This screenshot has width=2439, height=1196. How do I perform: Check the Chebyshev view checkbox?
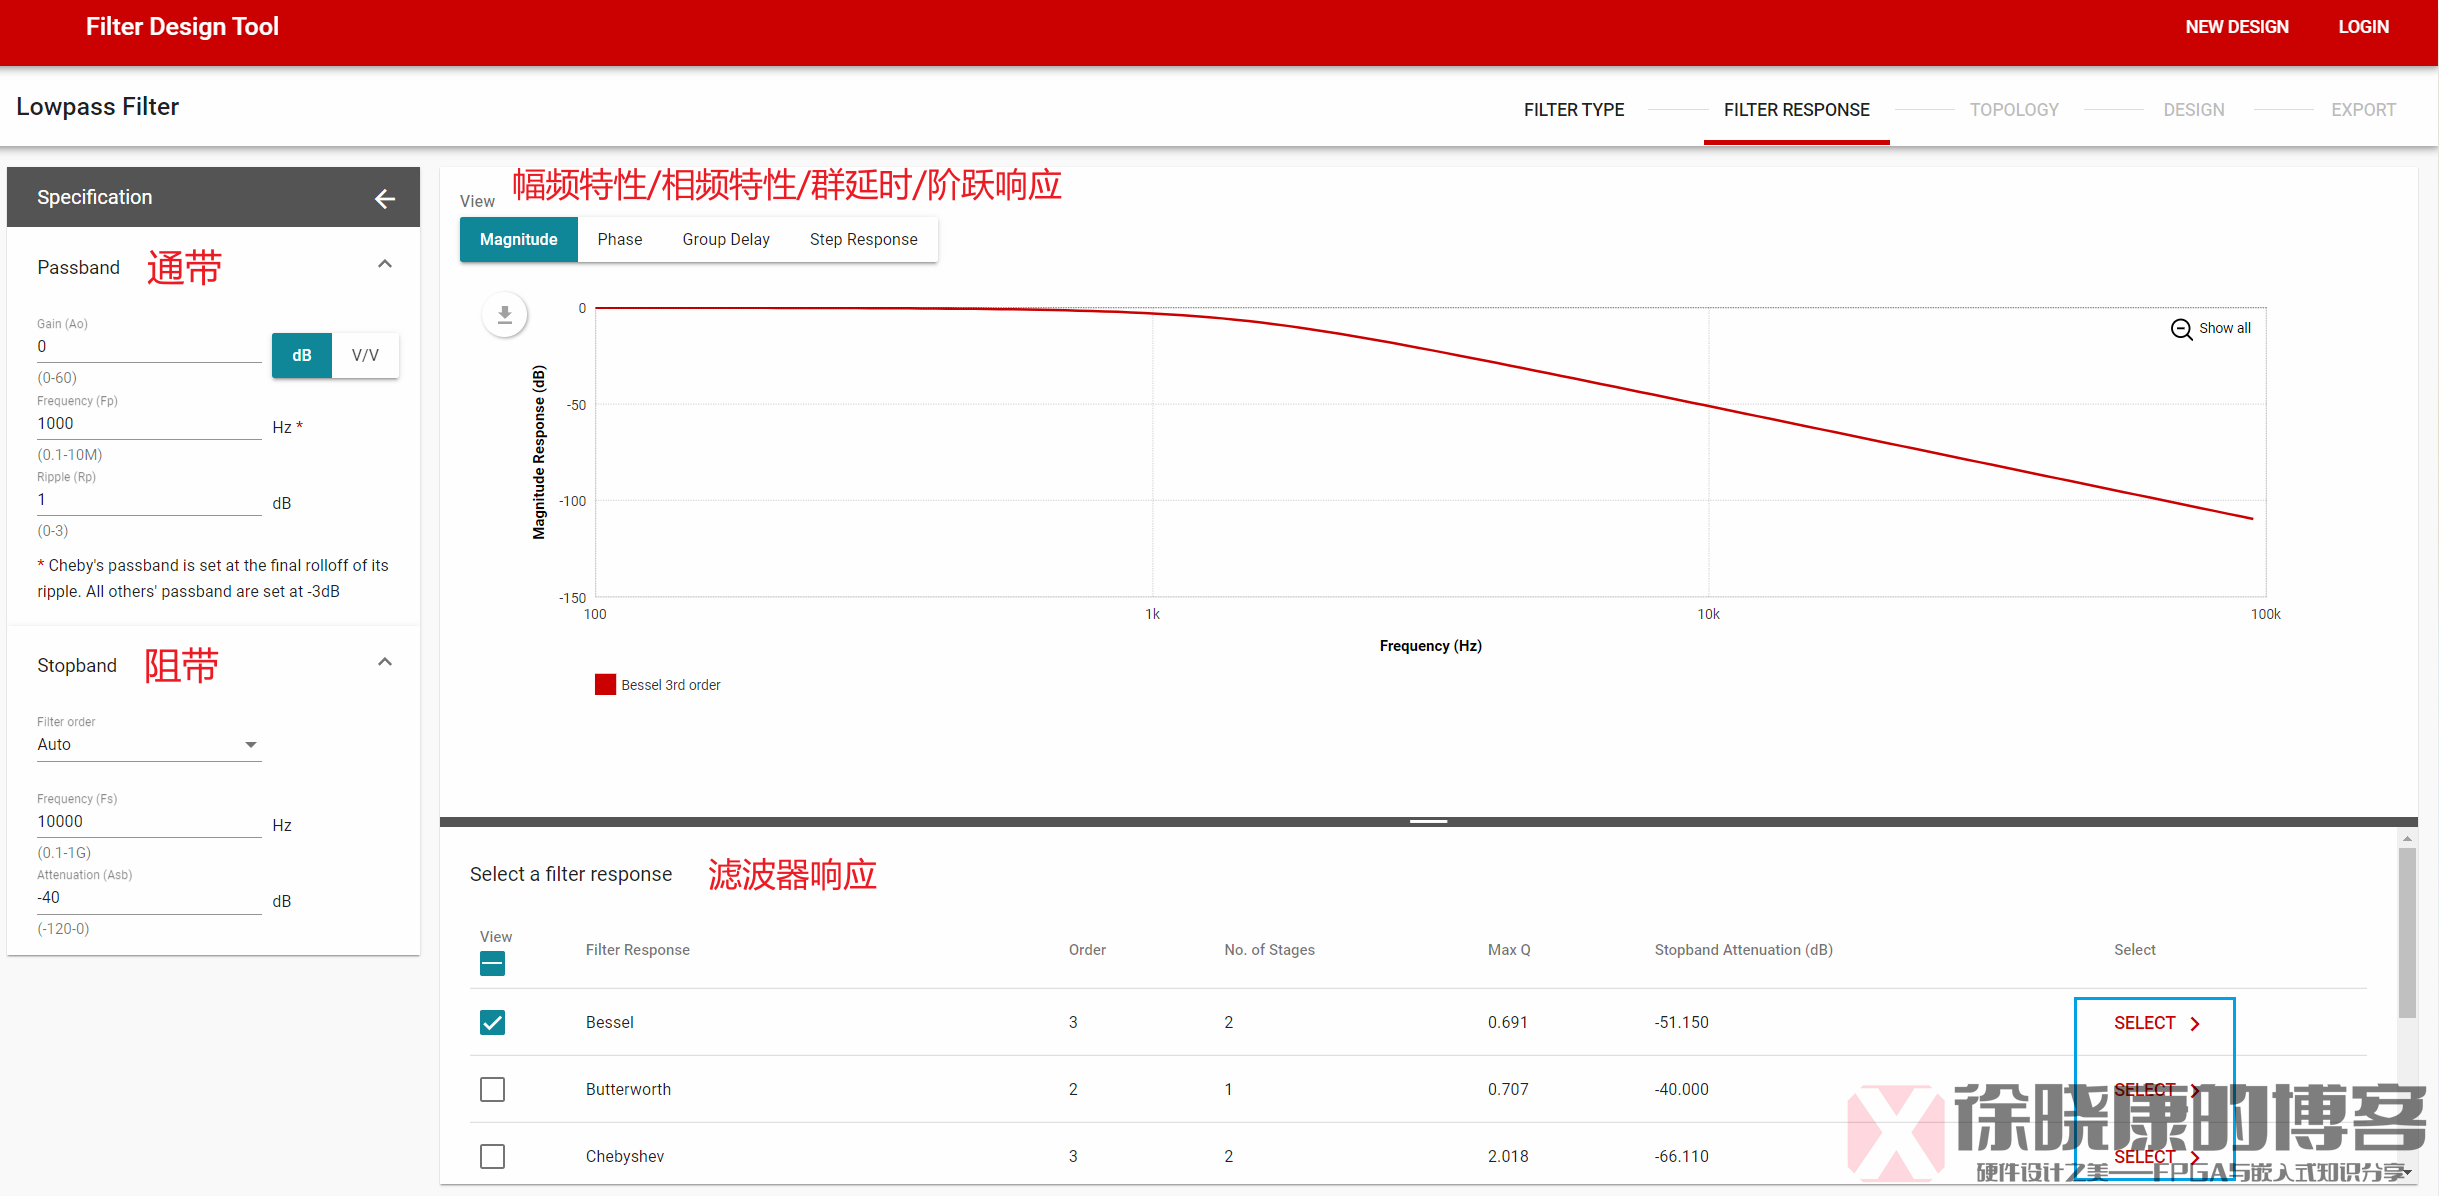coord(492,1156)
